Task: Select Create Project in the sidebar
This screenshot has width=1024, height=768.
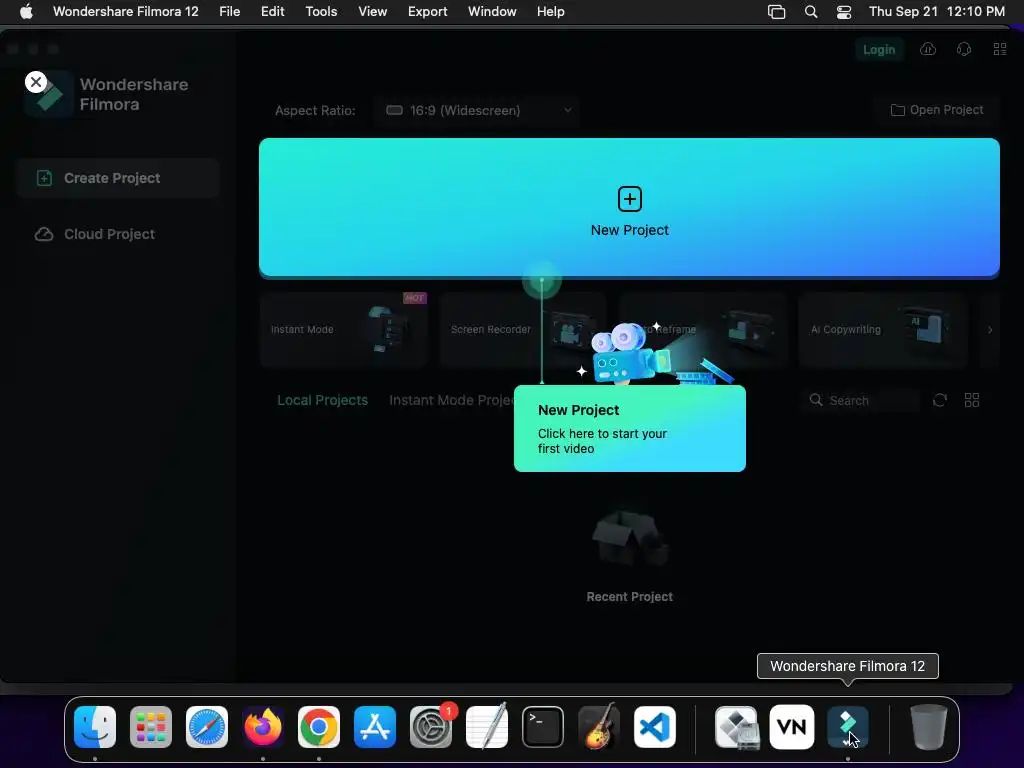Action: (x=118, y=178)
